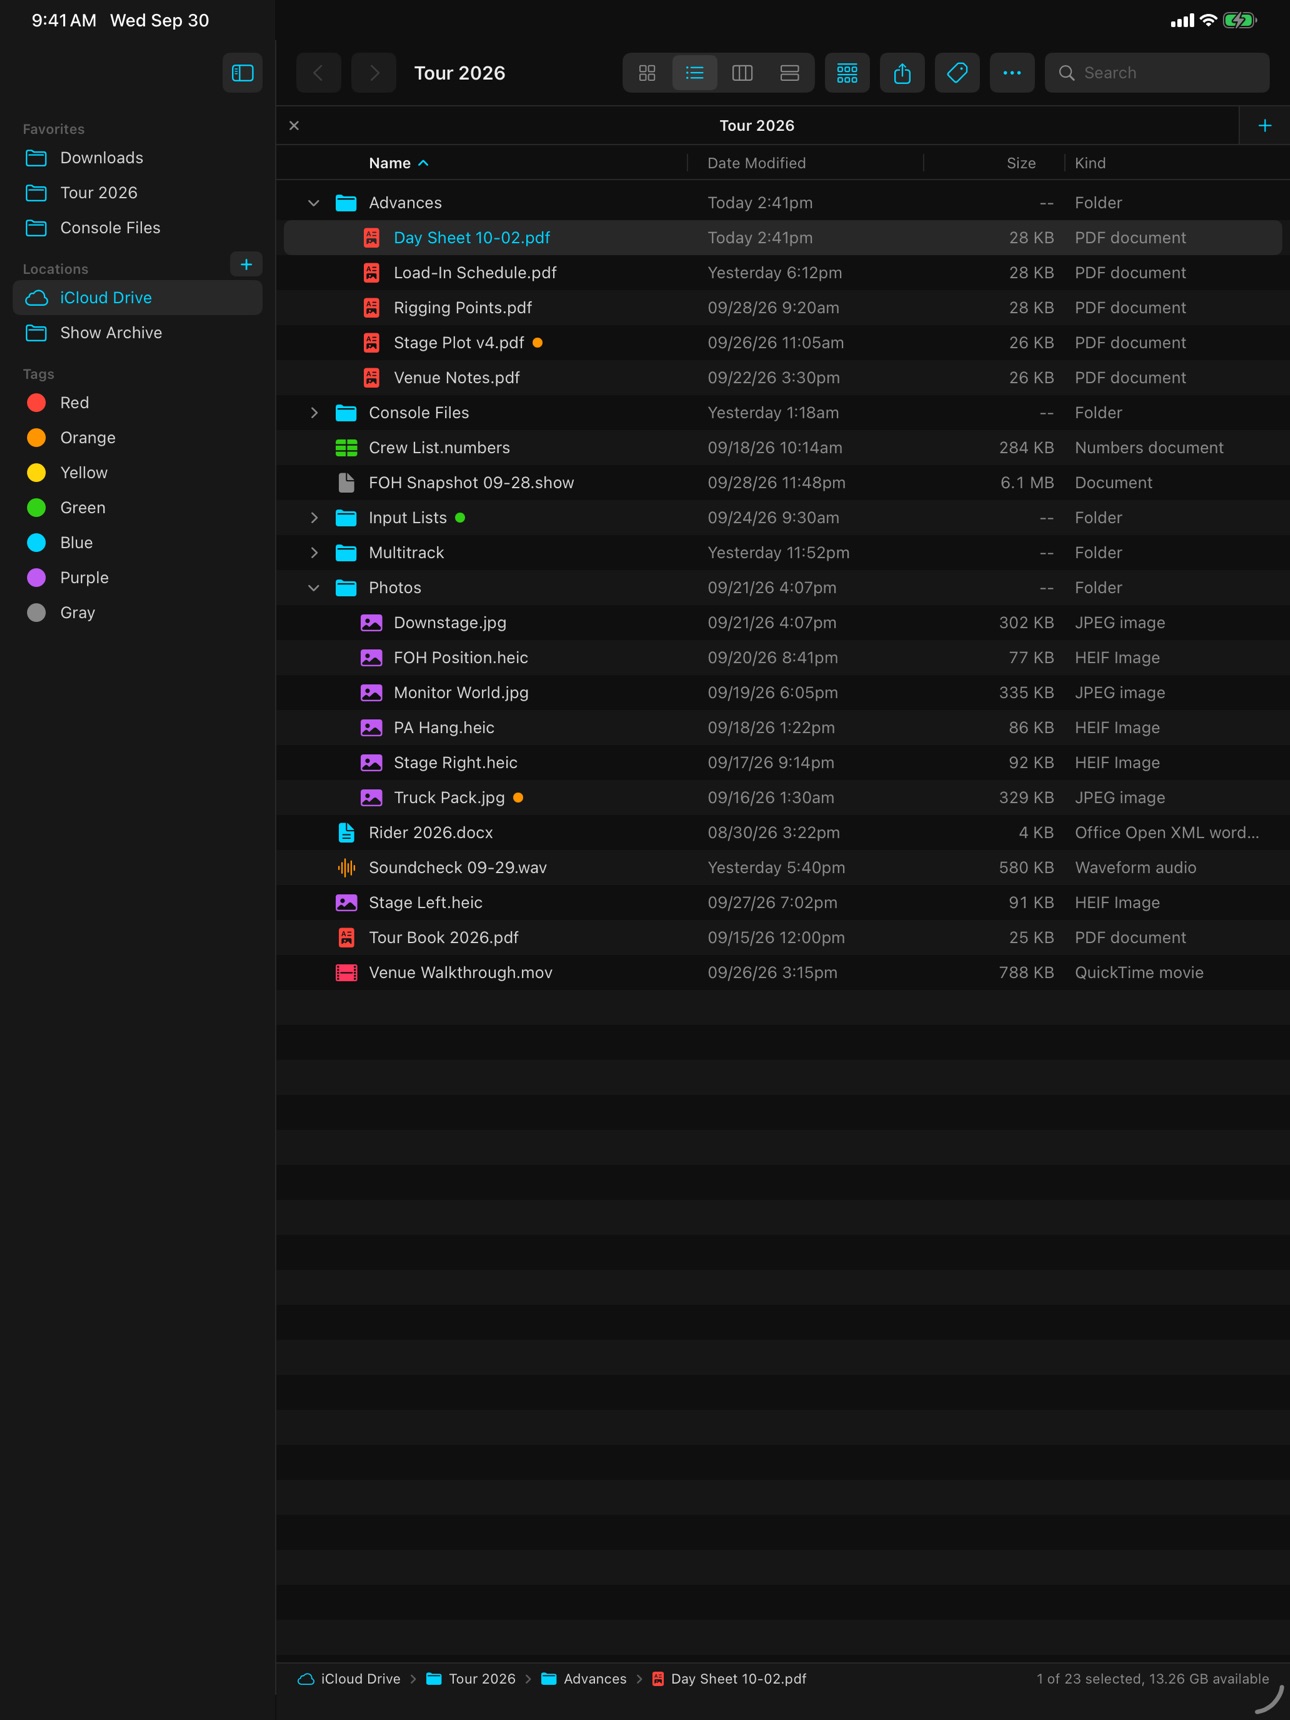Click Tour 2026 in the path bar
The height and width of the screenshot is (1720, 1290).
pyautogui.click(x=471, y=1679)
